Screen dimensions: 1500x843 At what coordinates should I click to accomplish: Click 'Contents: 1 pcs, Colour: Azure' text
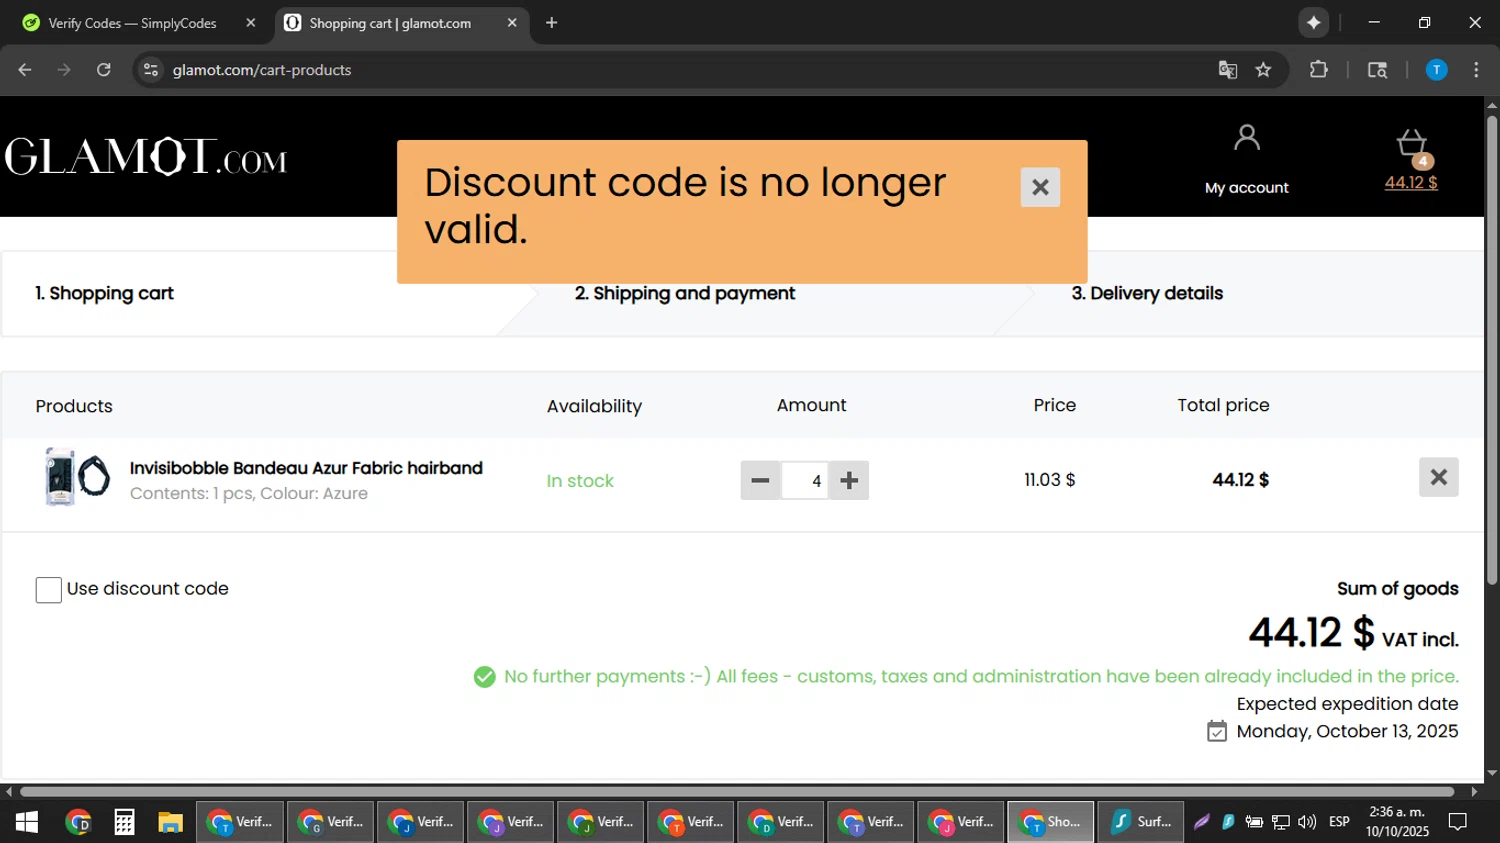tap(249, 494)
